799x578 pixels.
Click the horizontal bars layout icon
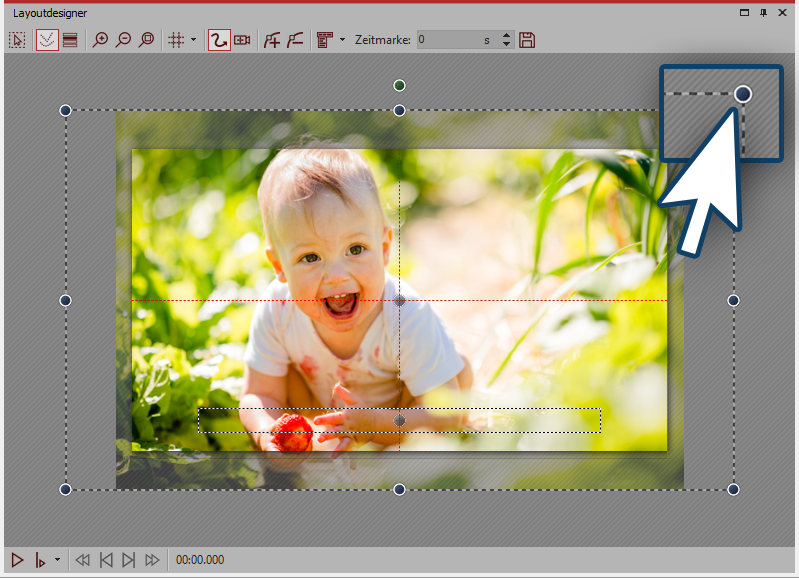[x=69, y=40]
